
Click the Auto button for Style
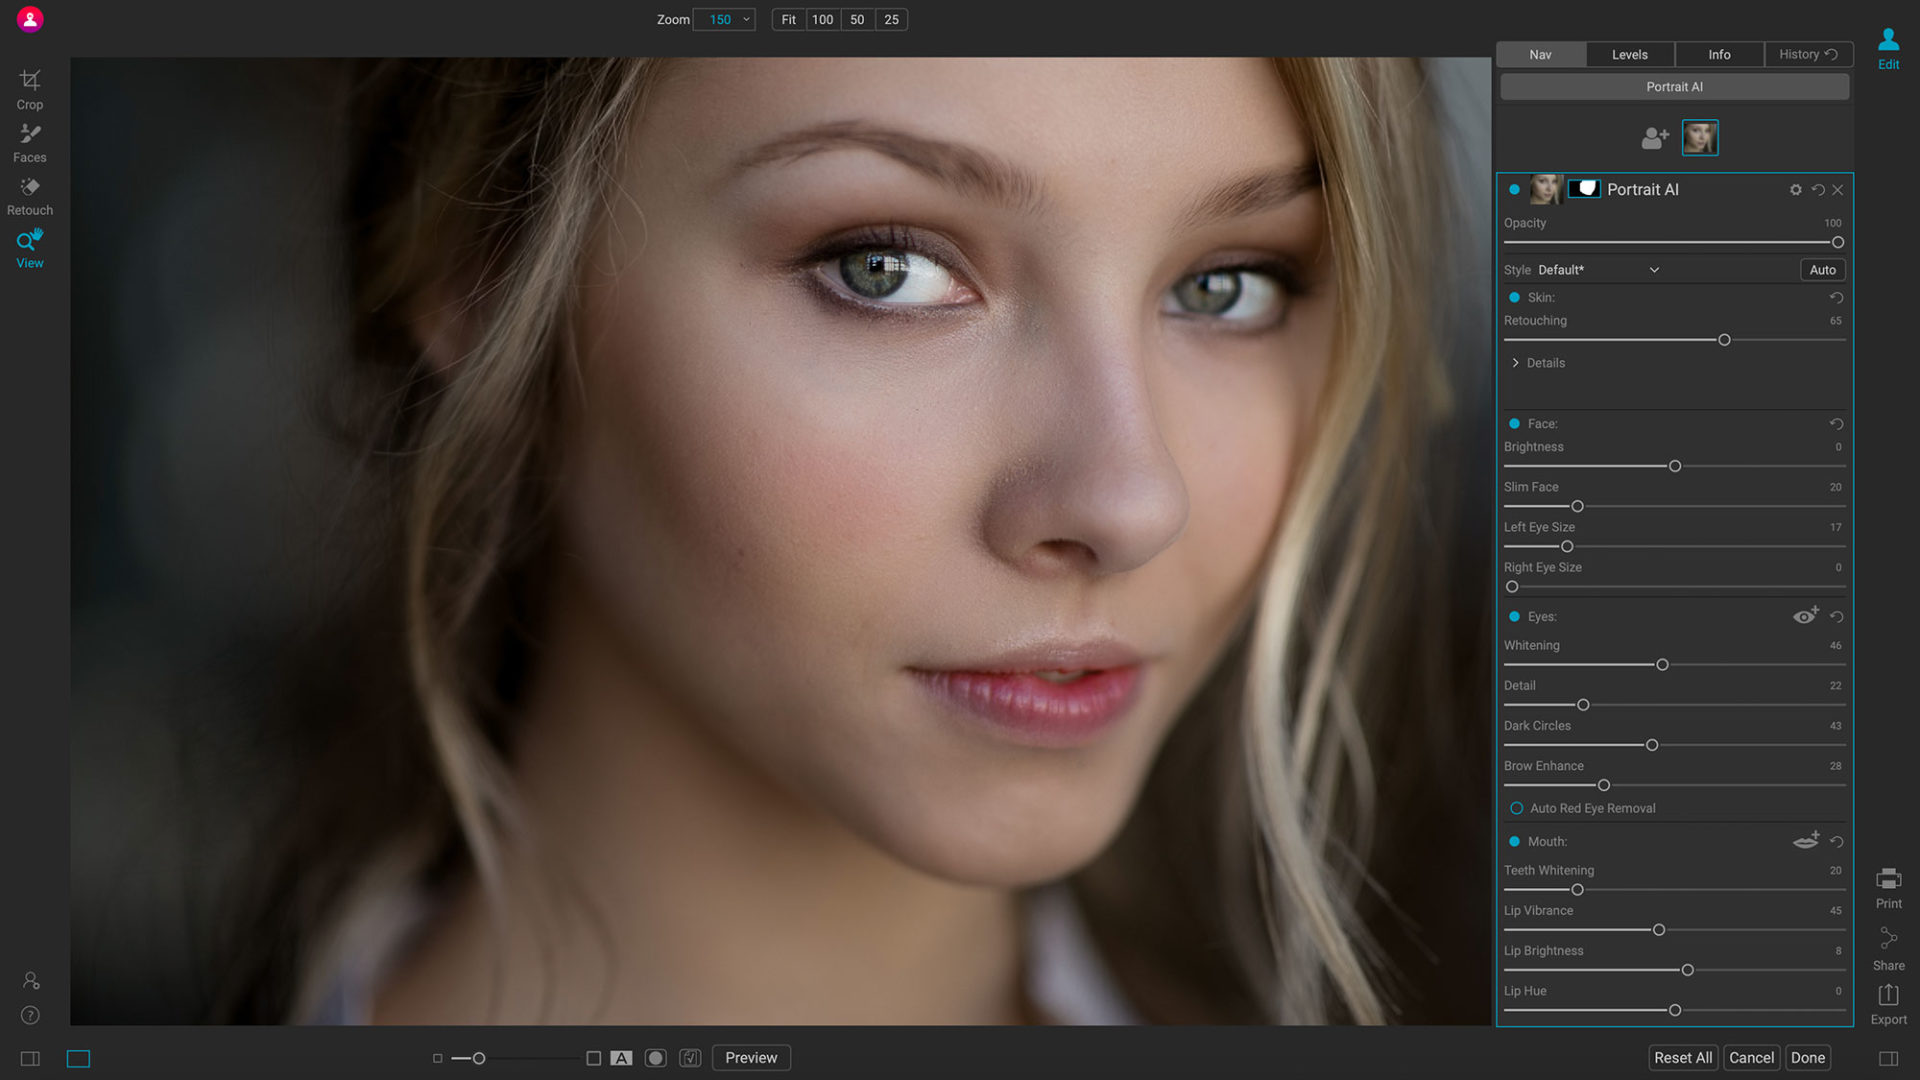[x=1822, y=269]
